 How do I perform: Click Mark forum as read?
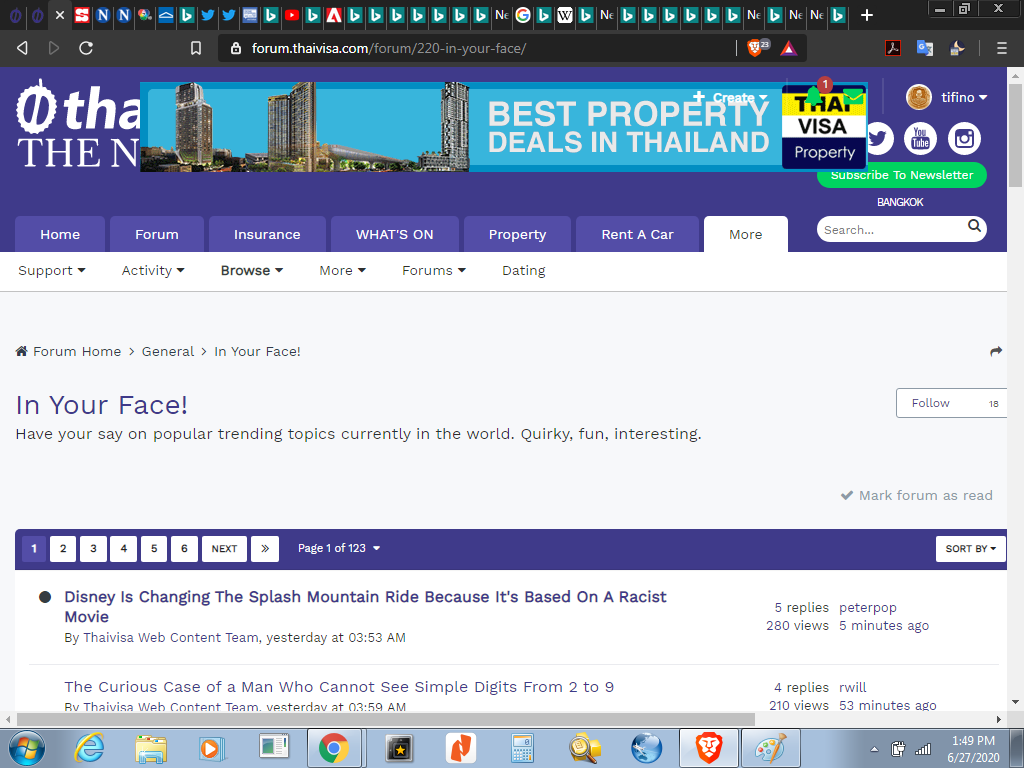point(917,495)
